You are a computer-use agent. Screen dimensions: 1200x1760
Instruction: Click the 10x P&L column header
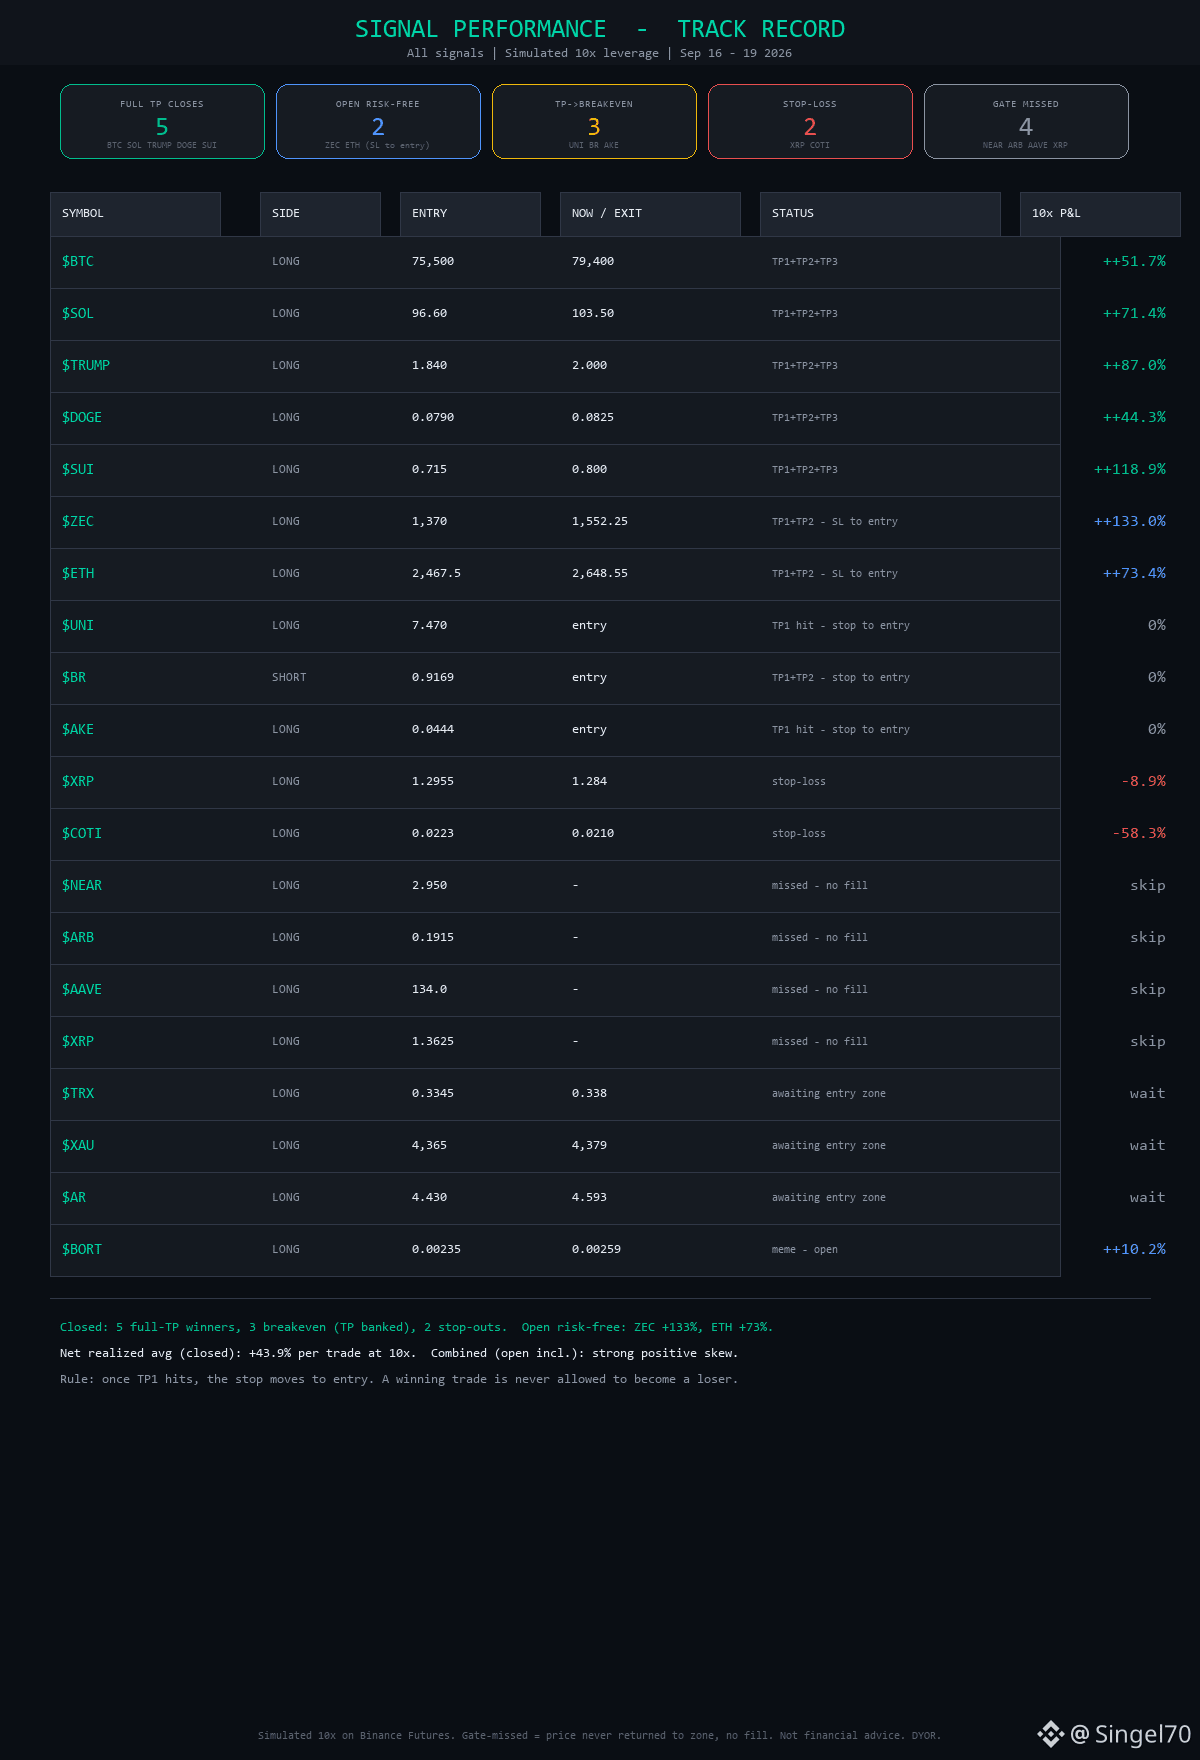tap(1100, 214)
